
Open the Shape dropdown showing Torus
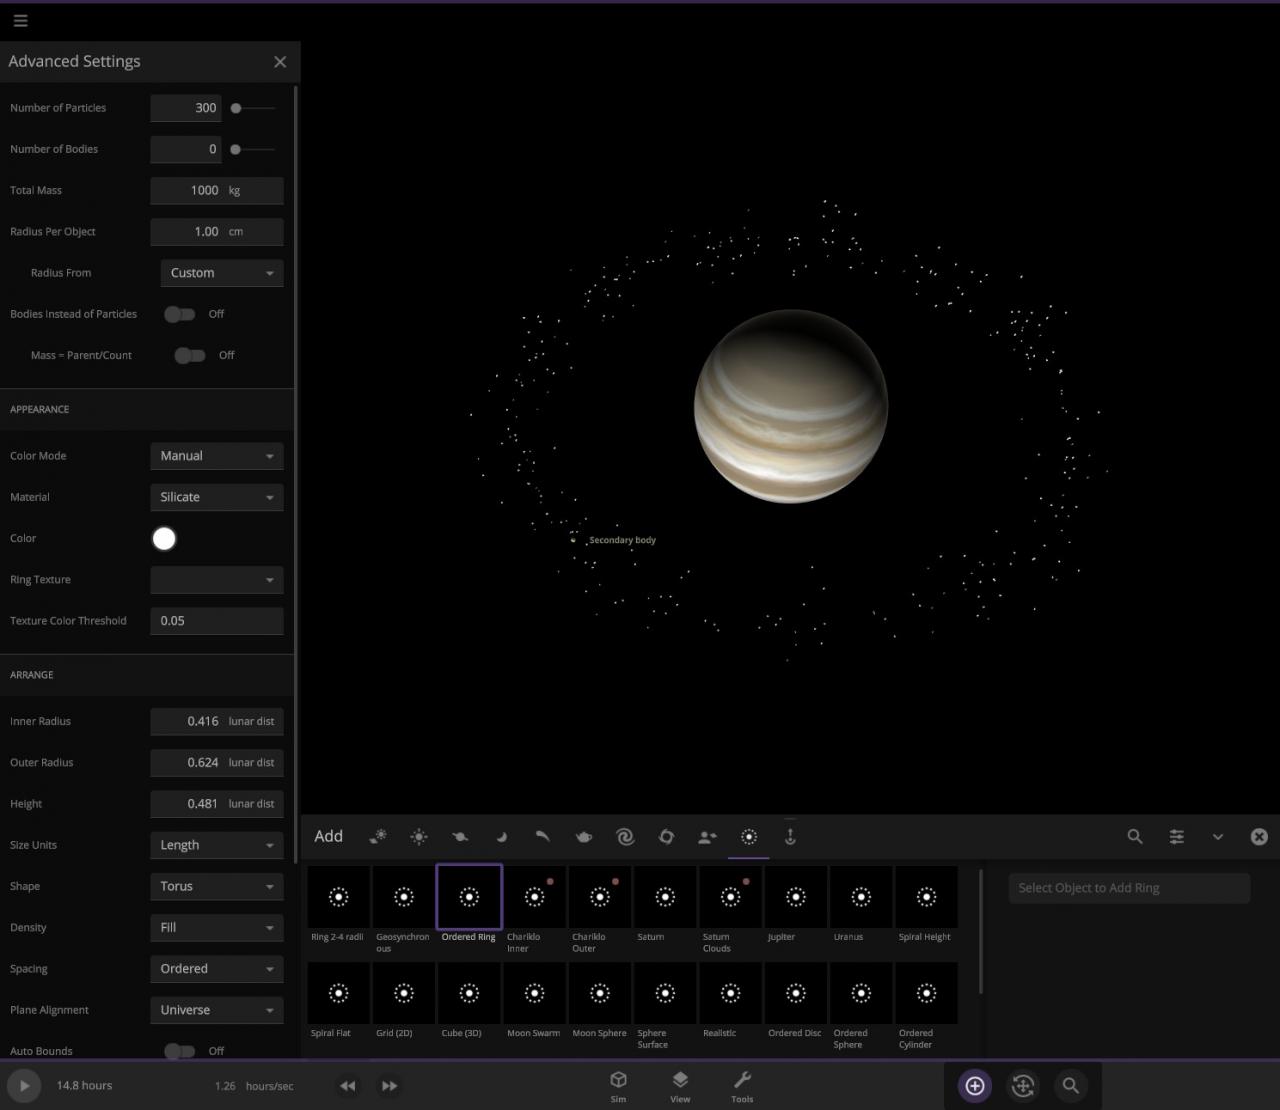pos(217,886)
